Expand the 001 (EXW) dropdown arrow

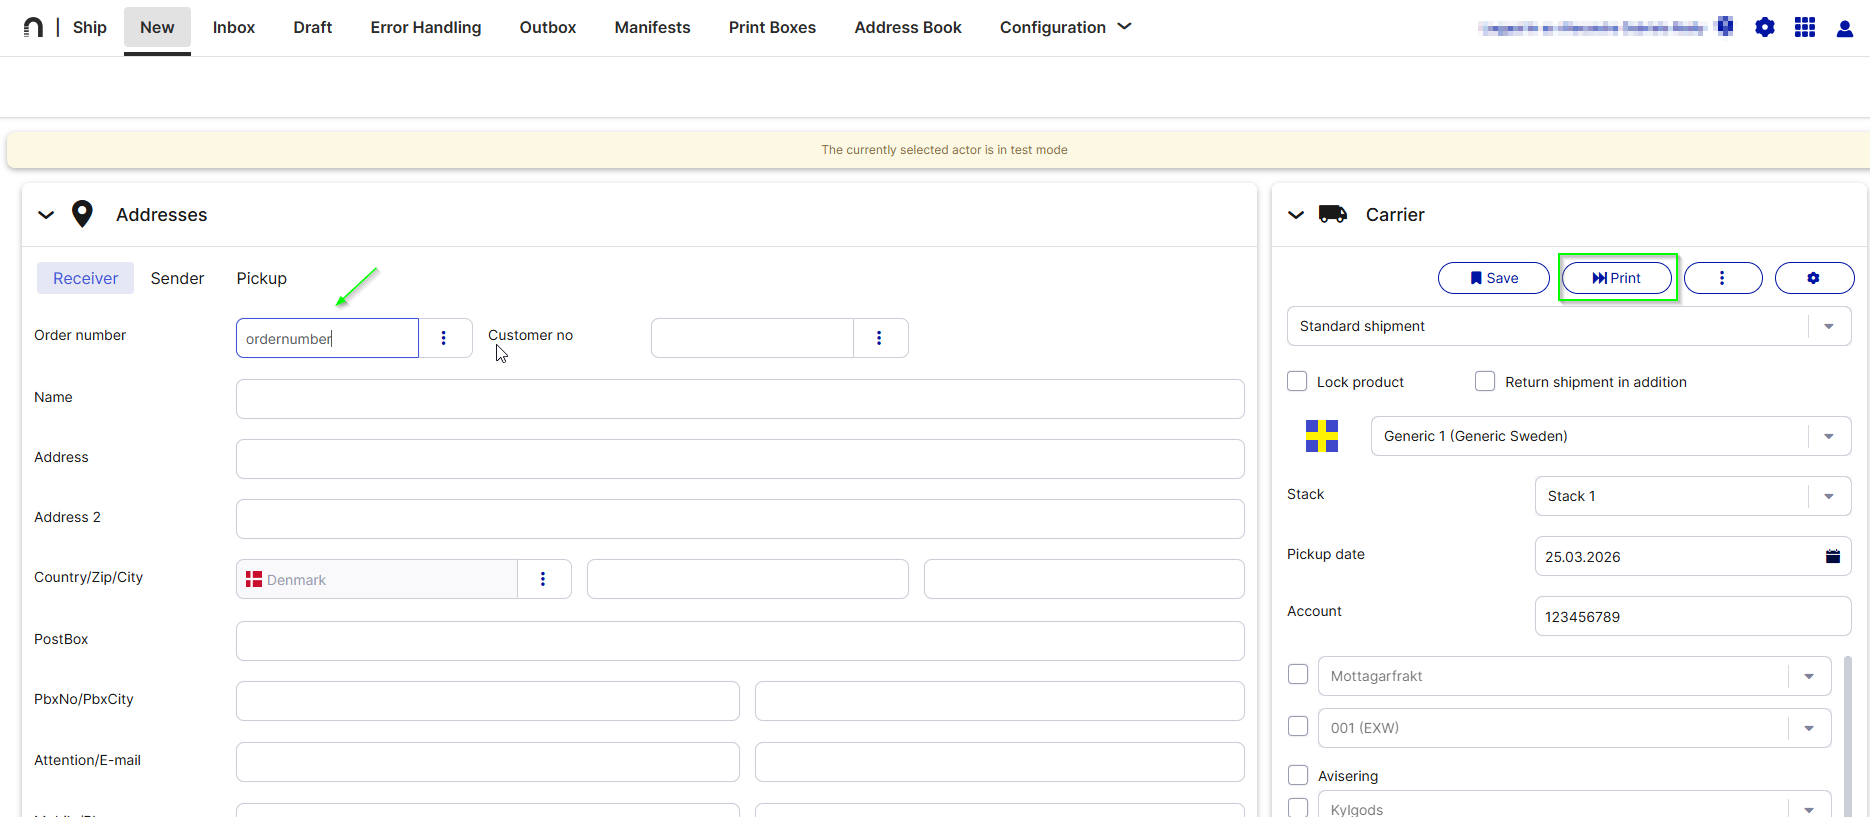coord(1809,728)
